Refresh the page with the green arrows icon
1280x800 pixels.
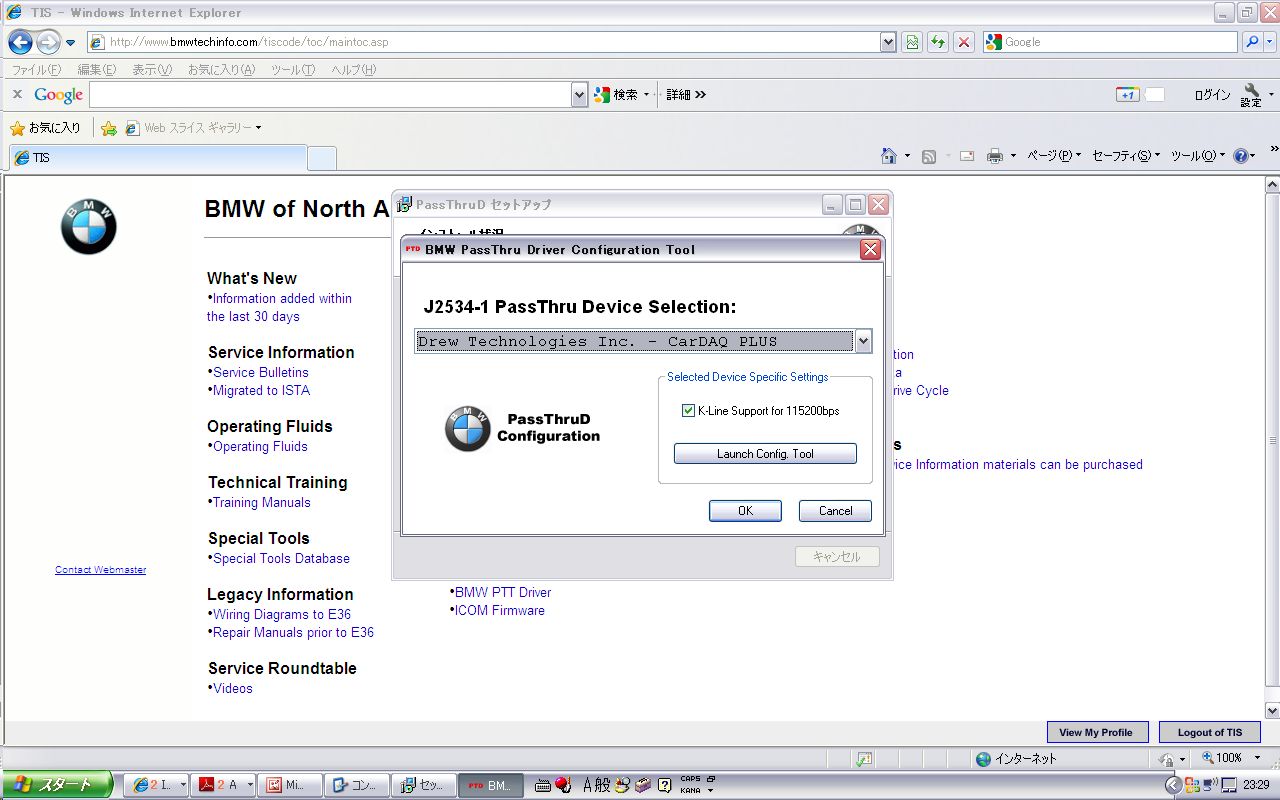tap(938, 42)
